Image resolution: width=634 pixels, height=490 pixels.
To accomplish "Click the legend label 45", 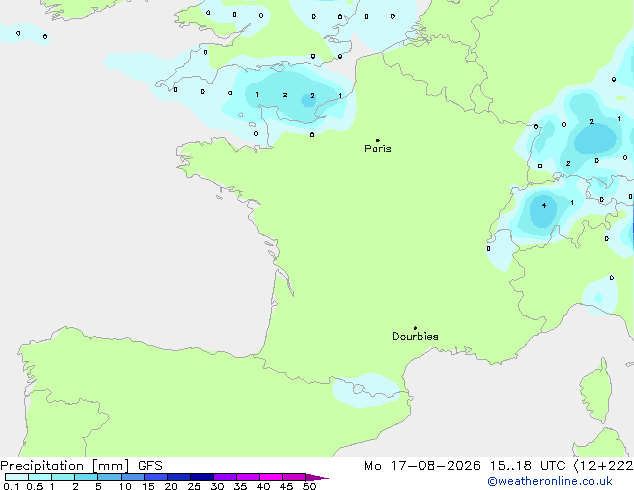I will (x=286, y=486).
